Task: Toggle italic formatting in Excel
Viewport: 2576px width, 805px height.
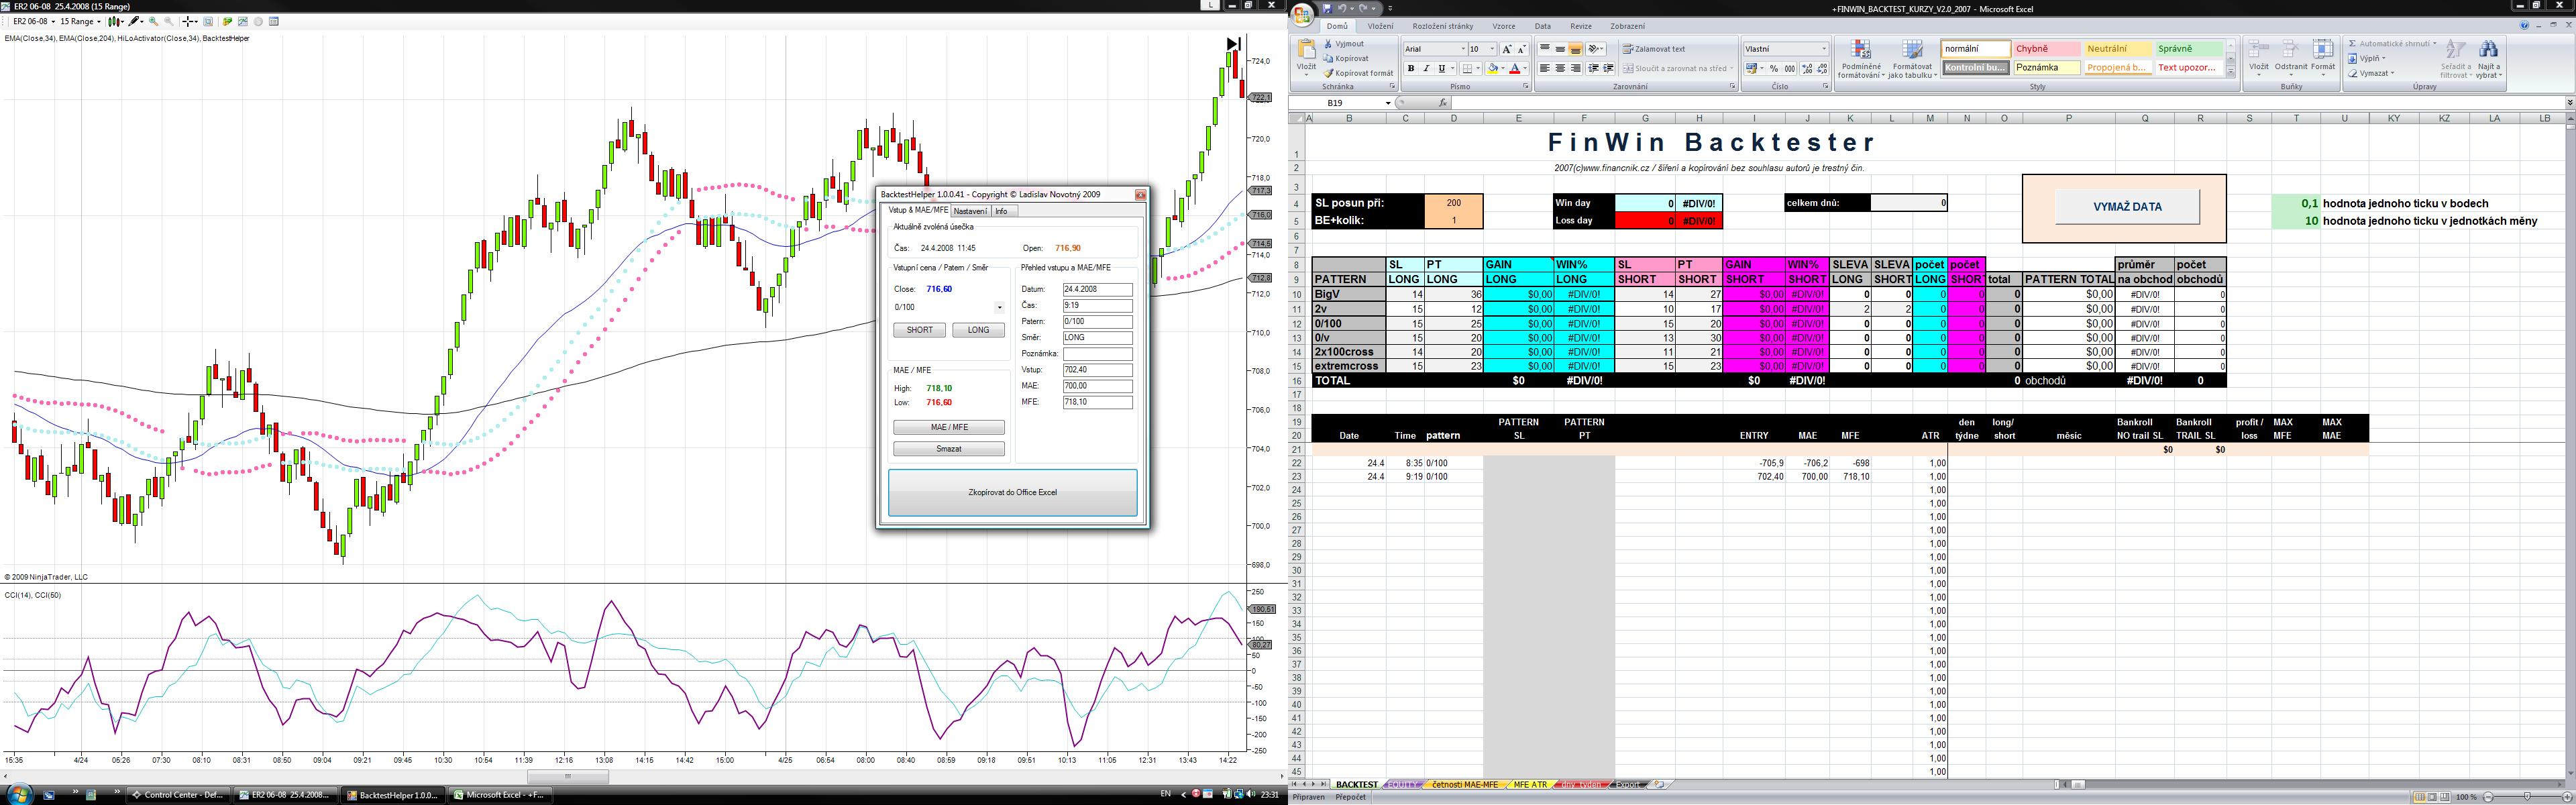Action: point(1427,68)
